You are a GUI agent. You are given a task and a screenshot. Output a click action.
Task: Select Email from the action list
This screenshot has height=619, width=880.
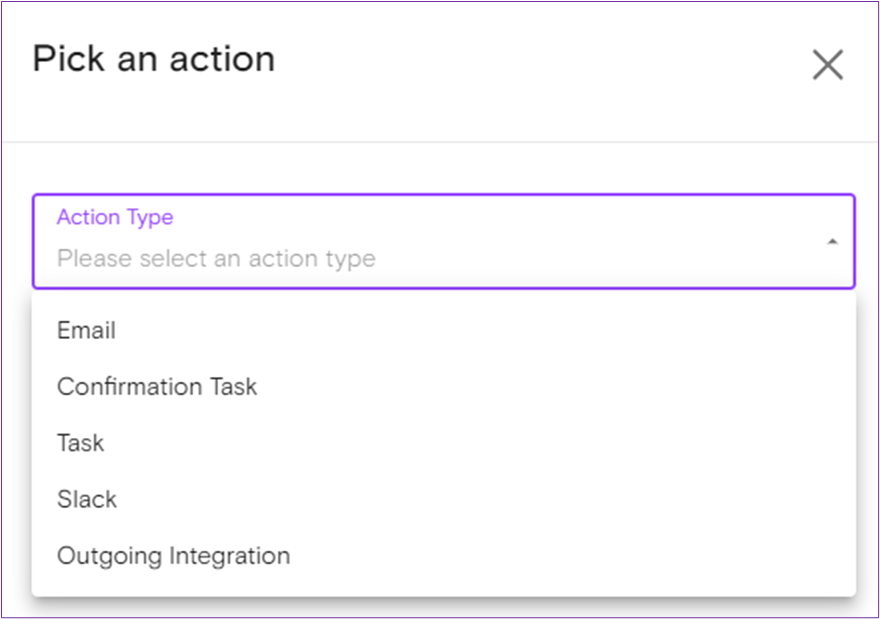(x=86, y=331)
